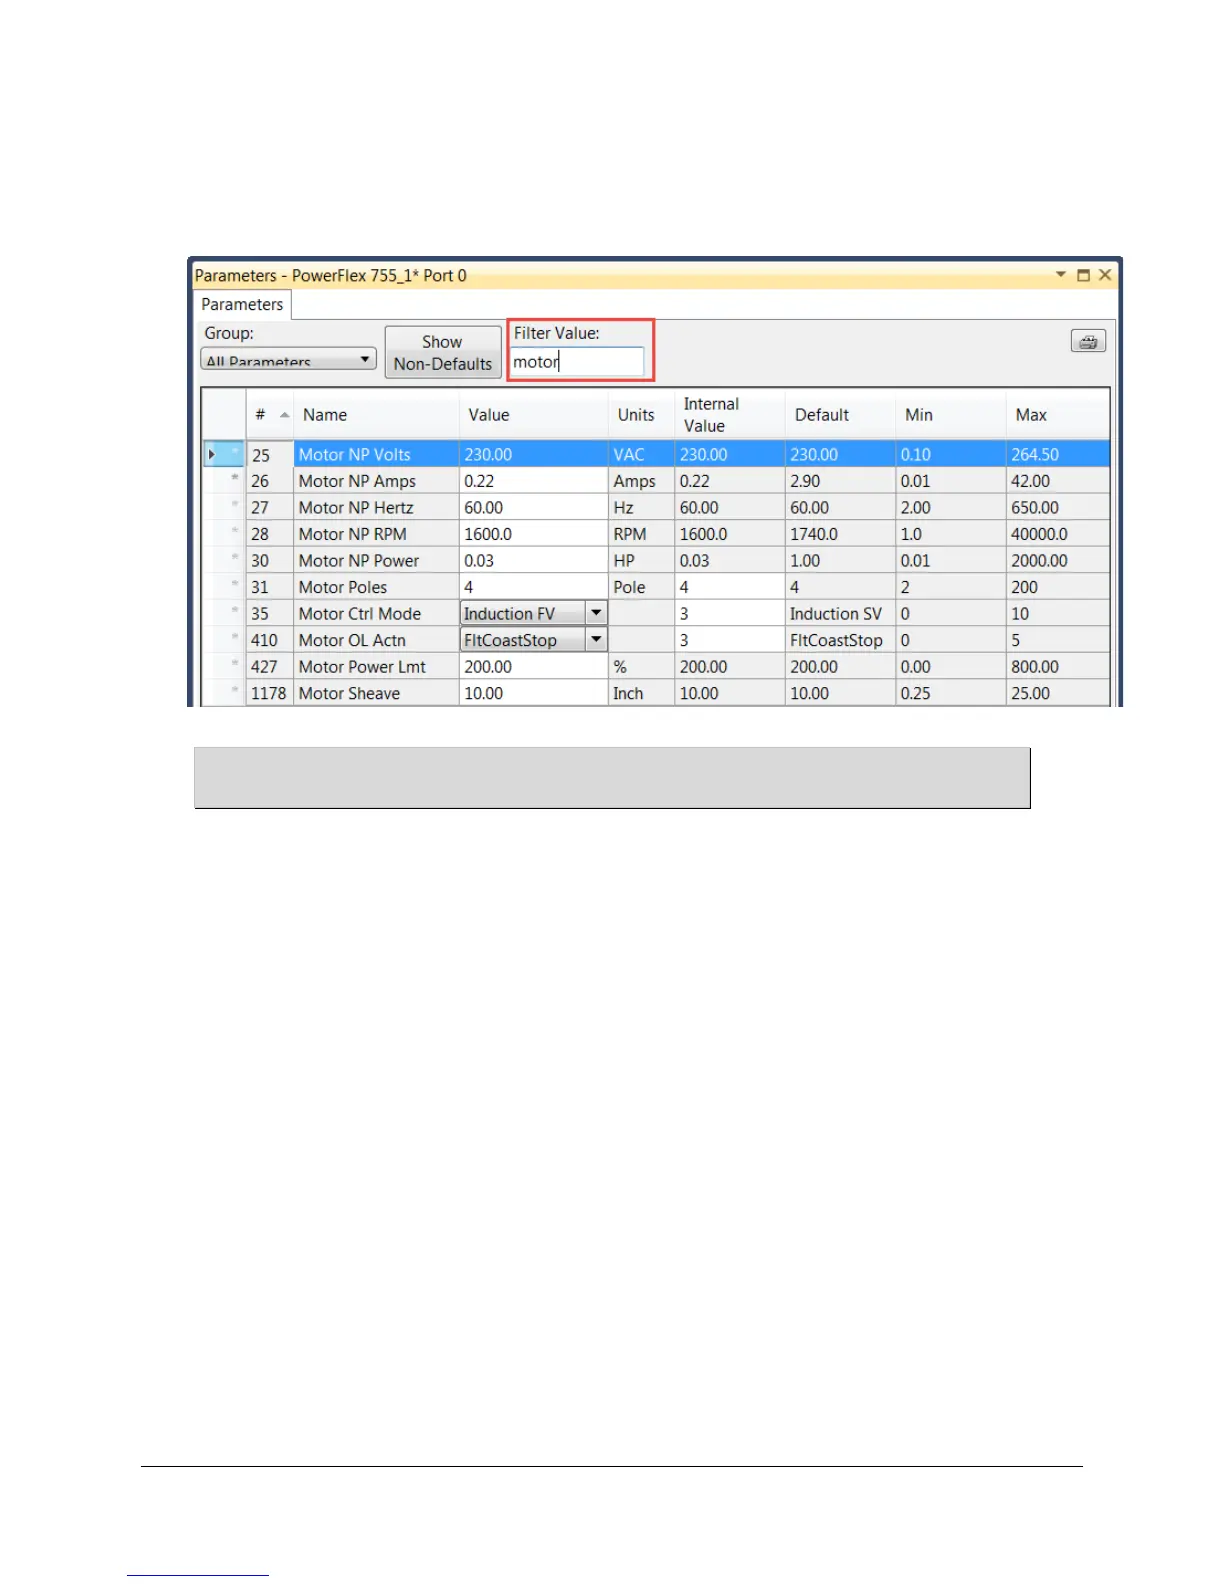This screenshot has height=1584, width=1224.
Task: Click the Show Non-Defaults button
Action: point(443,352)
